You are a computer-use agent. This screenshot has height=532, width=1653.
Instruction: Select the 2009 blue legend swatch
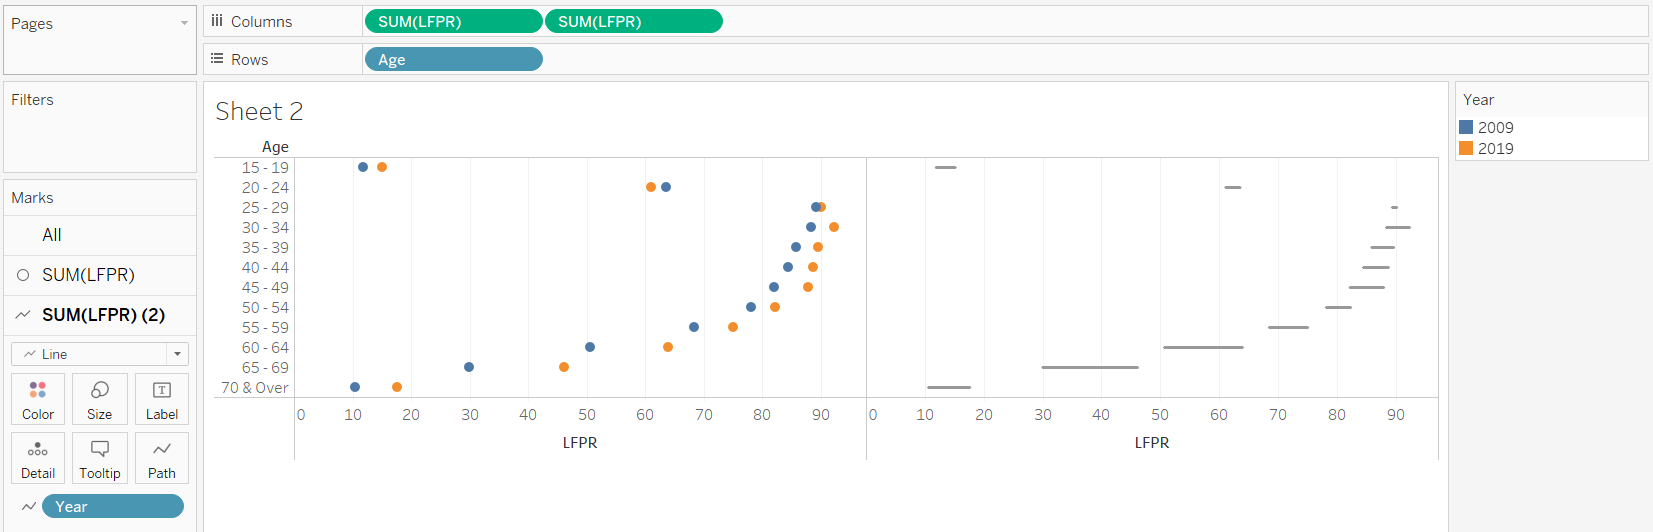(x=1466, y=127)
